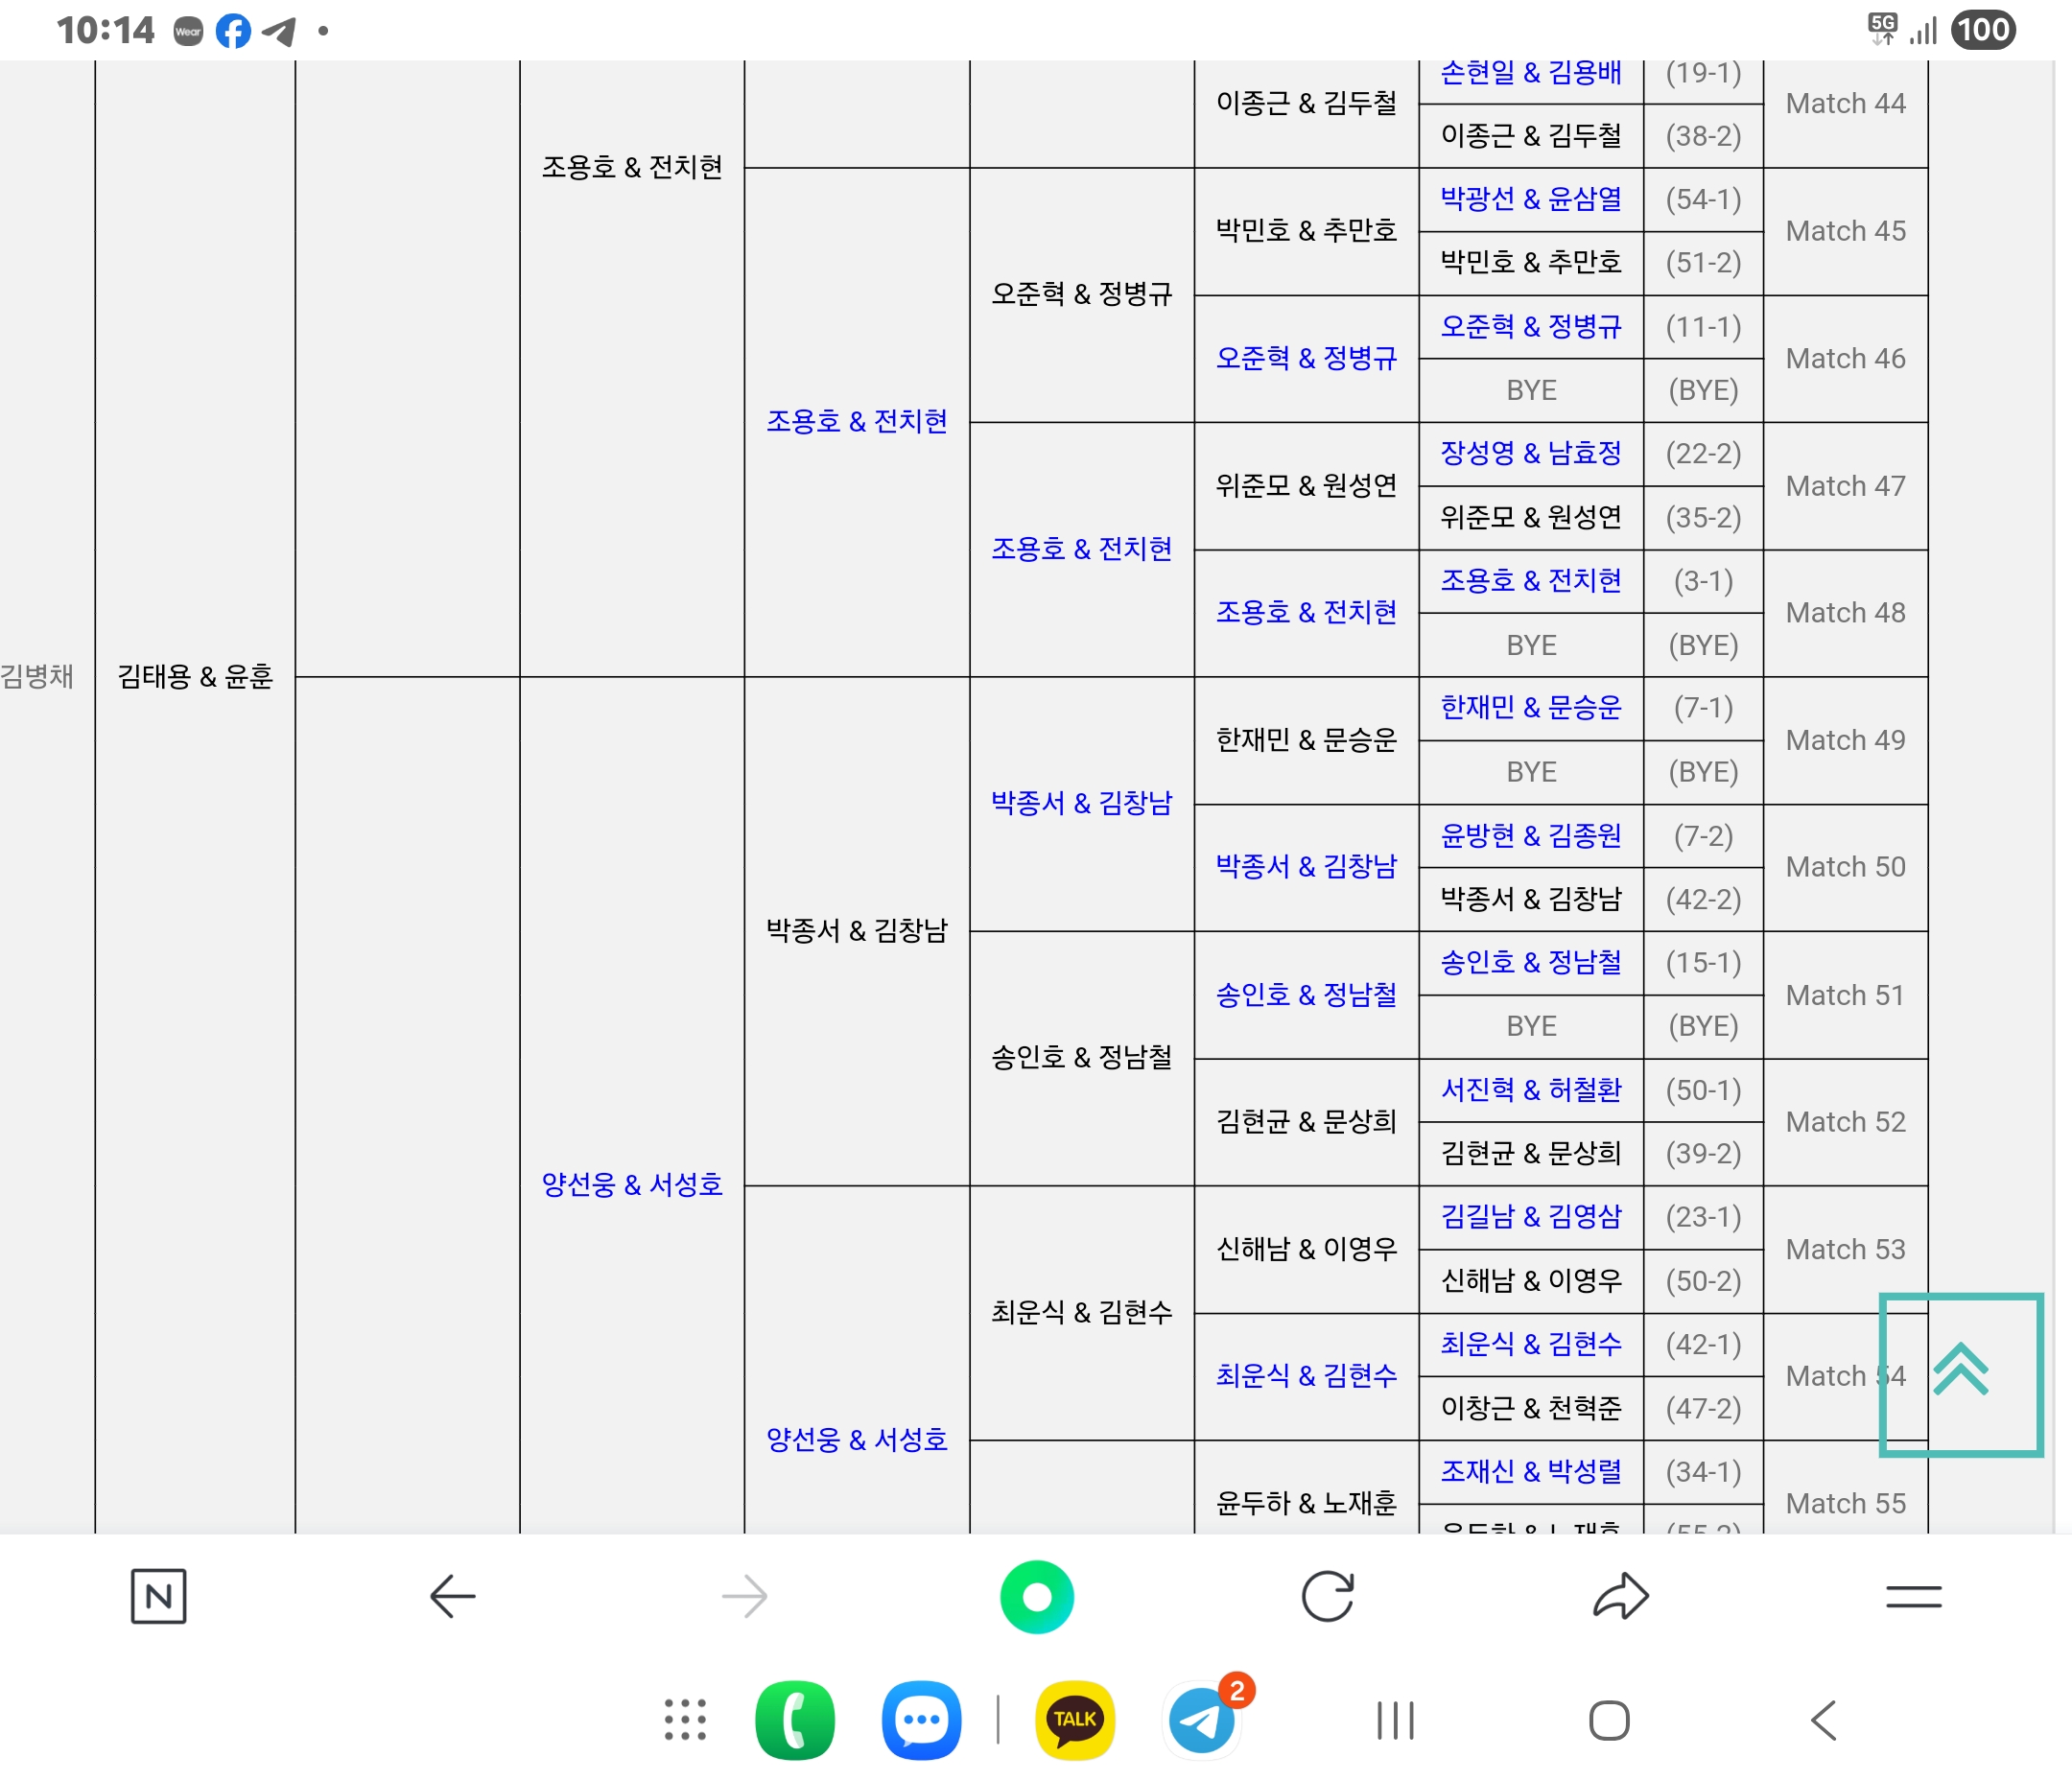Open 양선웅 & 서성호 link in semifinal column
The image size is (2072, 1780).
[x=631, y=1184]
